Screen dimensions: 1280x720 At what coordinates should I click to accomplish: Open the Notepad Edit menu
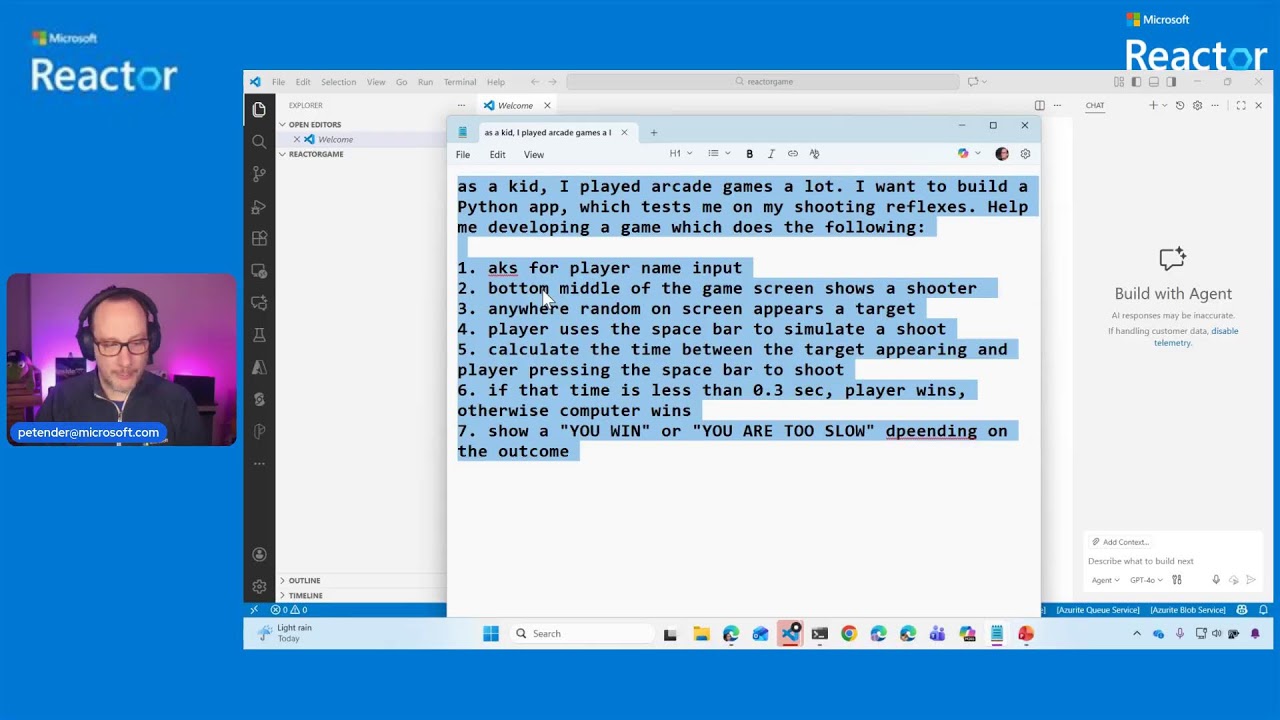coord(497,155)
